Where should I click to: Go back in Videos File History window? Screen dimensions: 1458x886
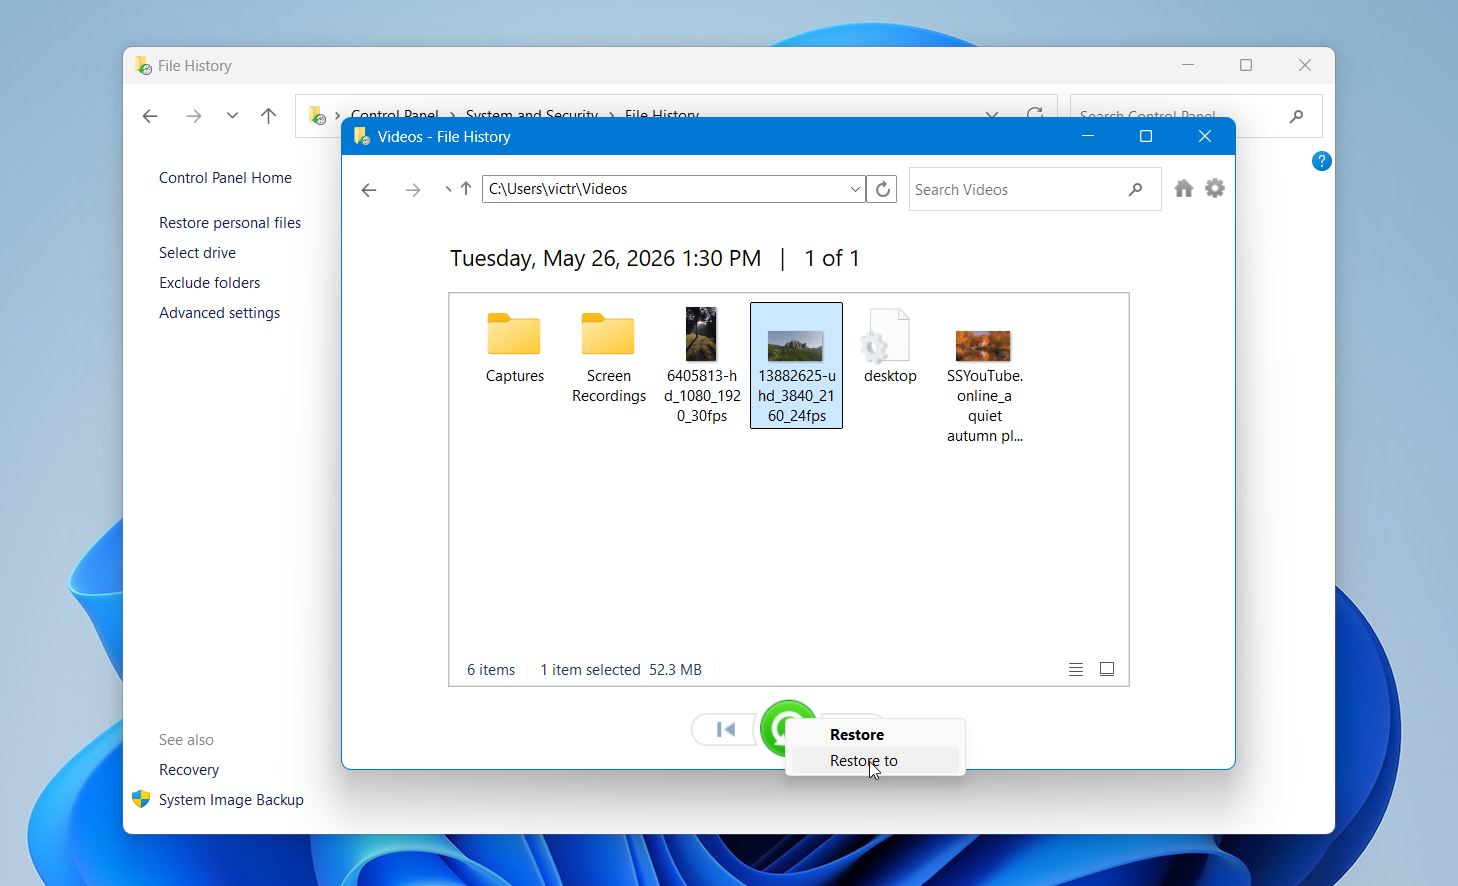point(369,190)
